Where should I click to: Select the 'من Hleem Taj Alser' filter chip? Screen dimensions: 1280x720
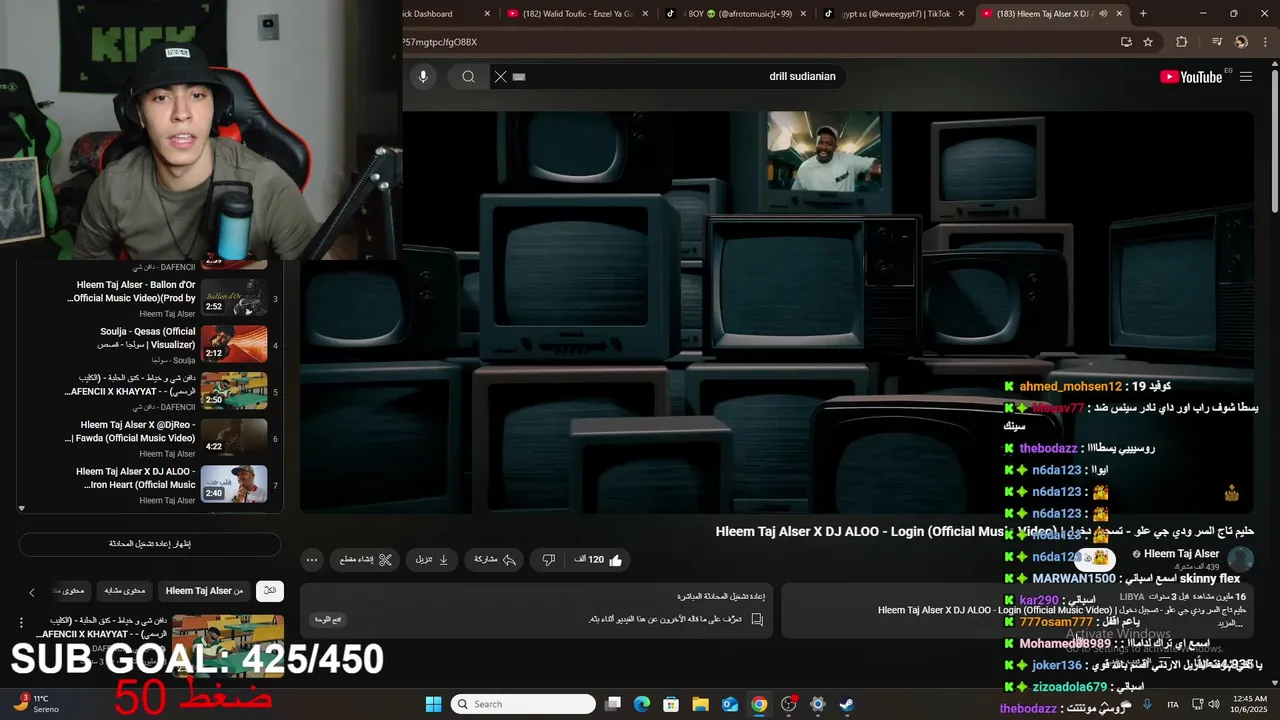pos(205,591)
